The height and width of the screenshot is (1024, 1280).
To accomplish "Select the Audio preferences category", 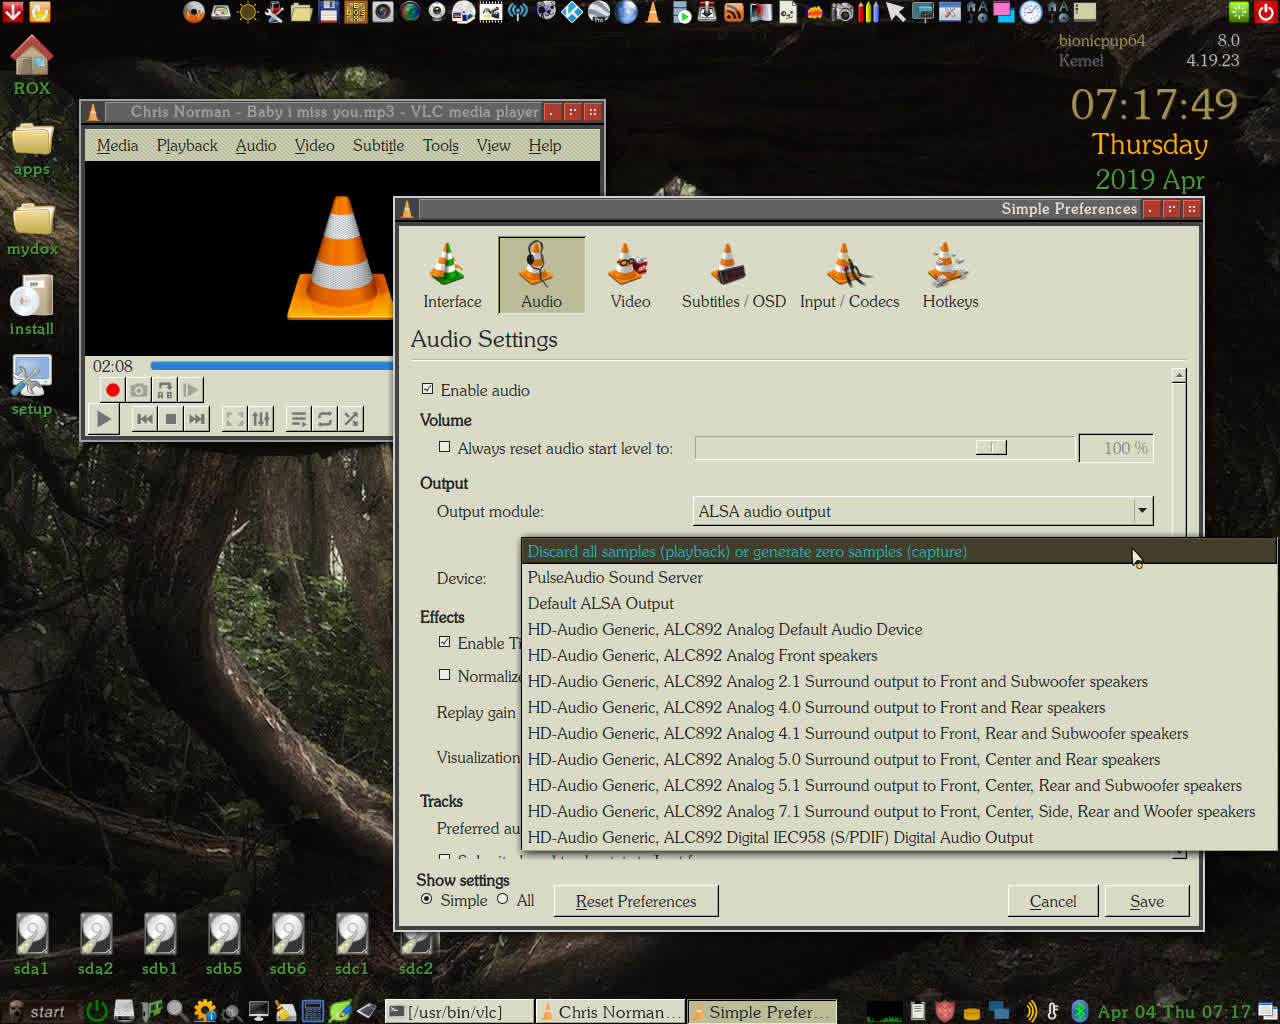I will 541,276.
